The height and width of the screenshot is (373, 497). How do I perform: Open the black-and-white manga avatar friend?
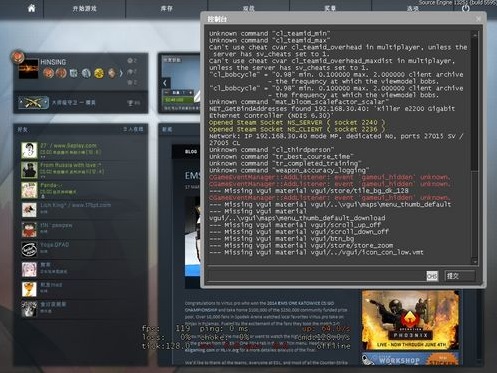click(29, 309)
